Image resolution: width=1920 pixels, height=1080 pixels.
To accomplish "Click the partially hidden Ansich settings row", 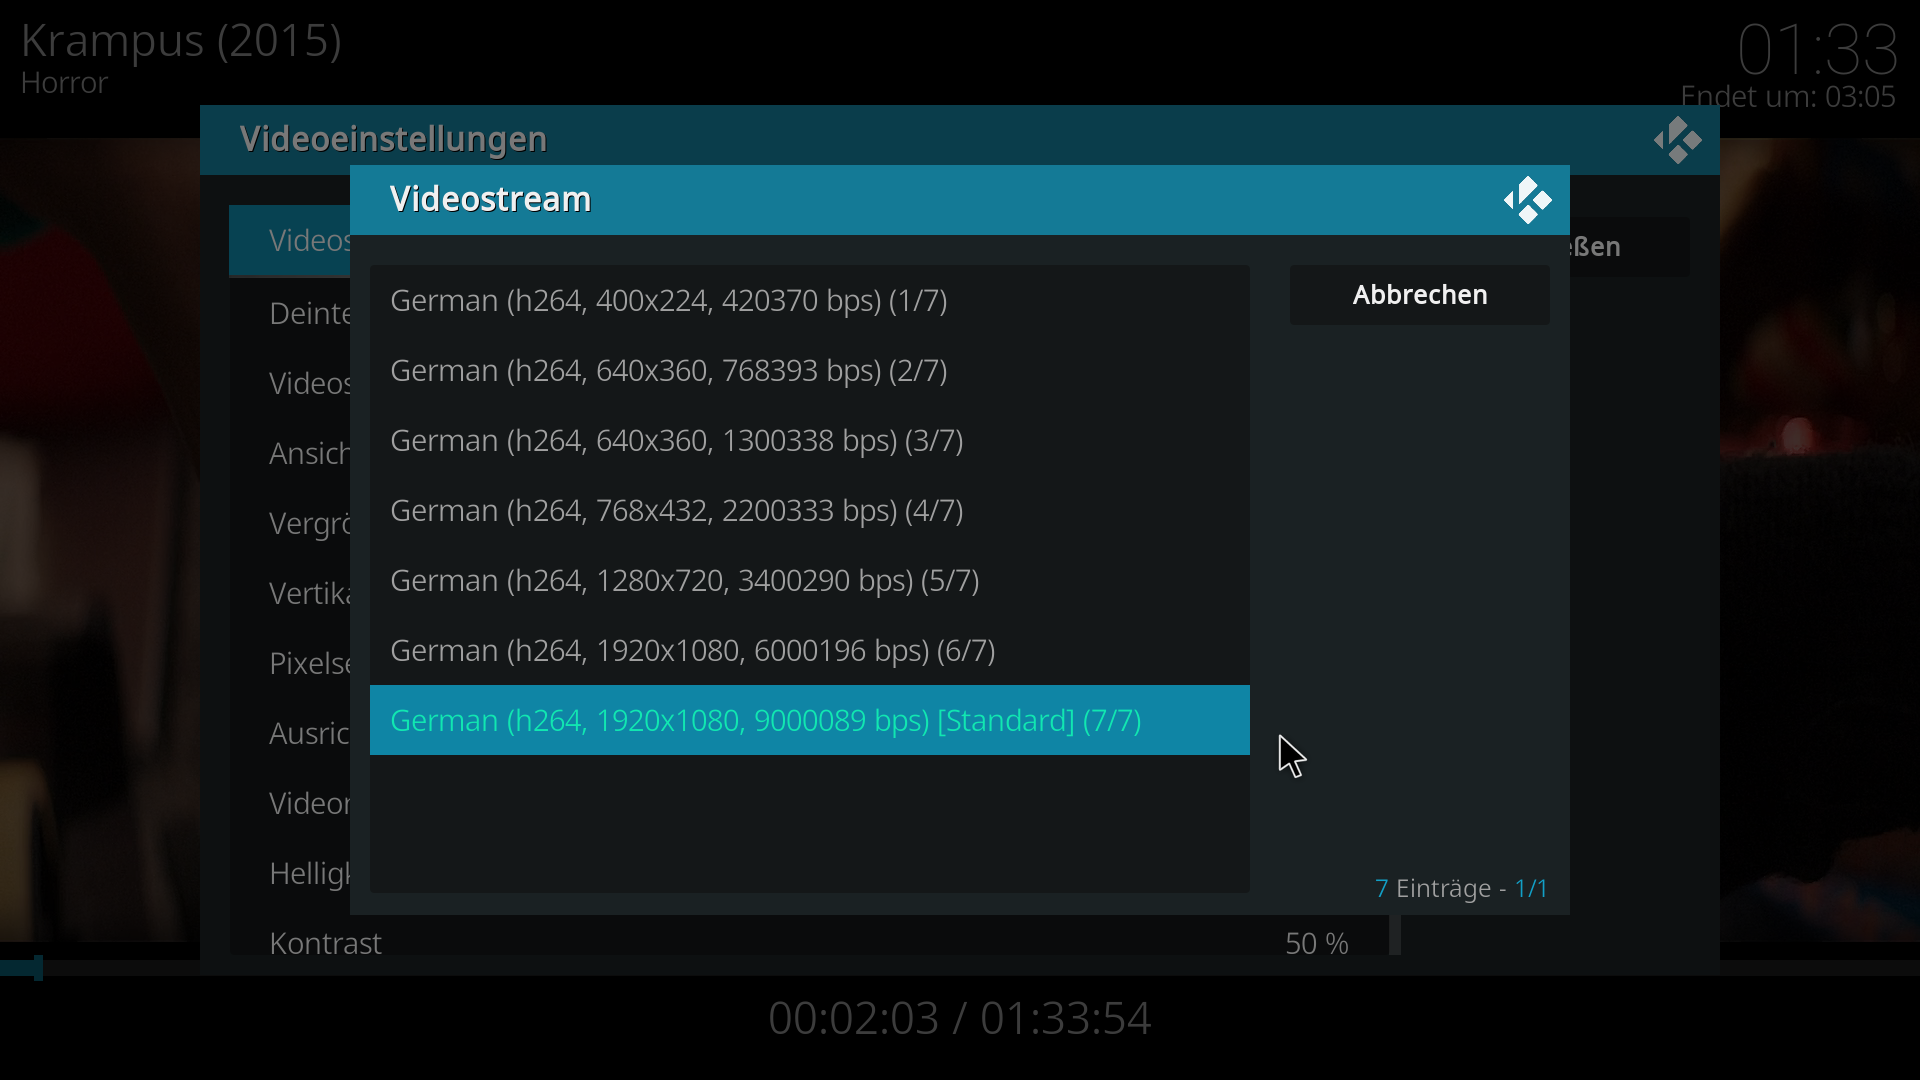I will [x=290, y=453].
